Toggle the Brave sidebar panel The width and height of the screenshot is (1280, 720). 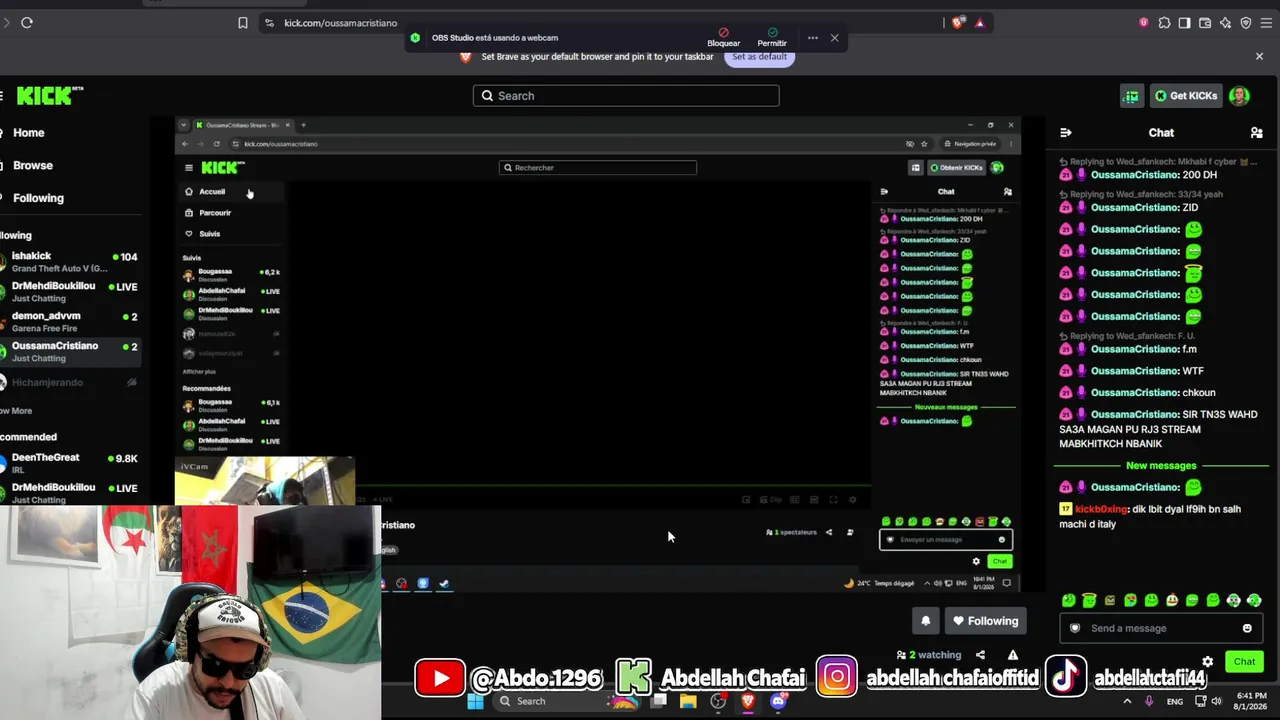pos(1185,23)
